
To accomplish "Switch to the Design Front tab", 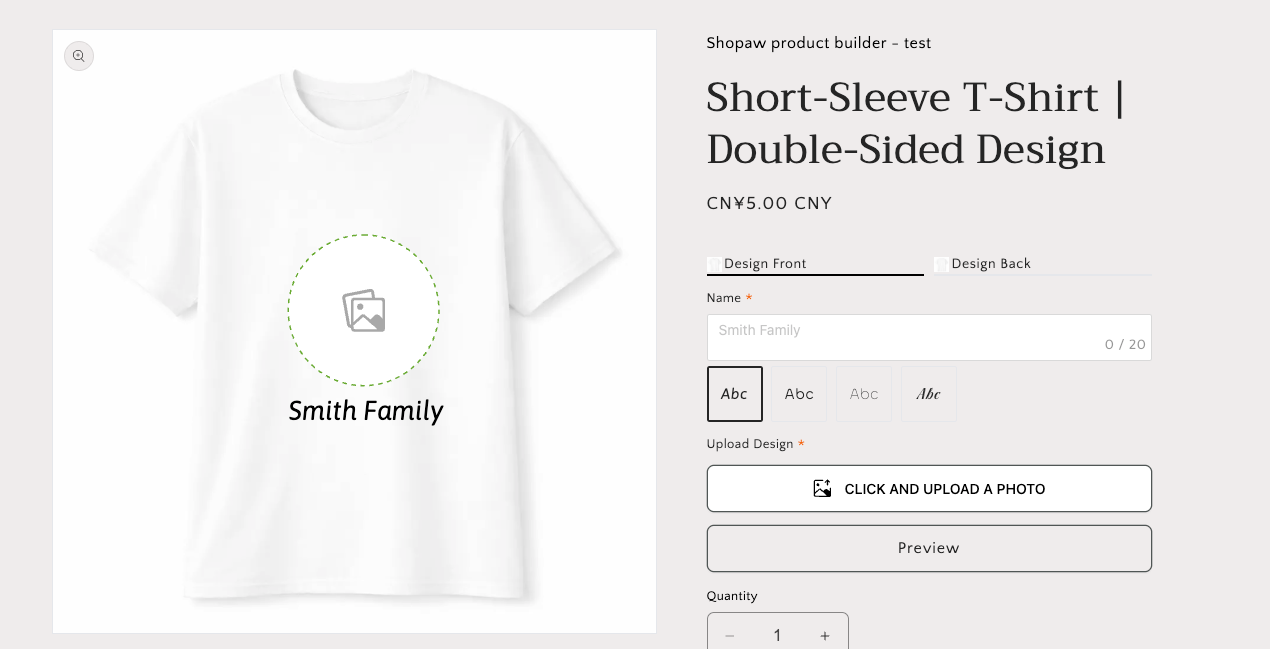I will [x=815, y=264].
